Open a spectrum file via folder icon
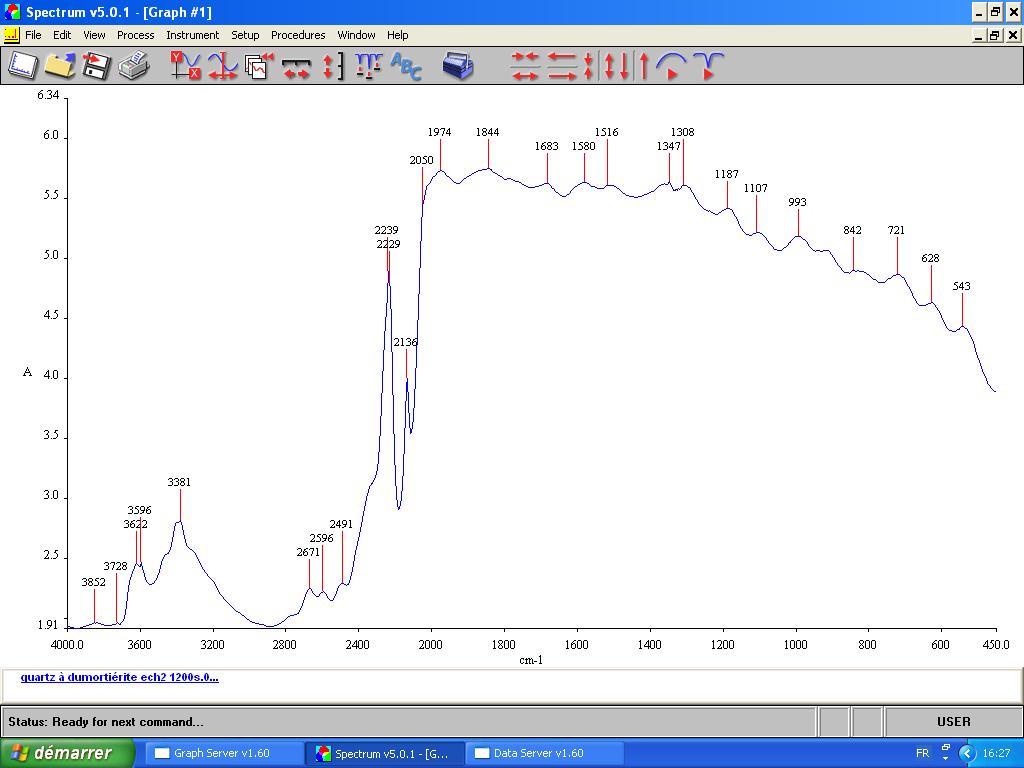This screenshot has height=768, width=1024. pos(59,67)
